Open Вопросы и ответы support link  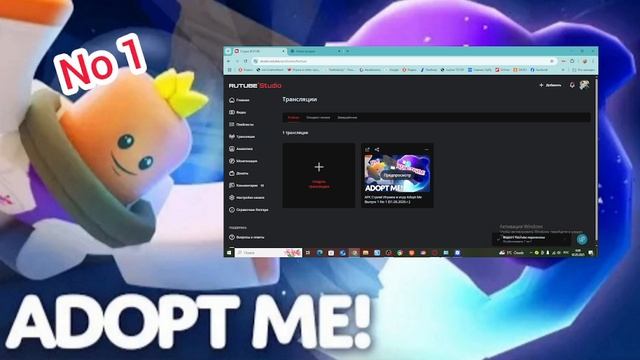coord(247,237)
